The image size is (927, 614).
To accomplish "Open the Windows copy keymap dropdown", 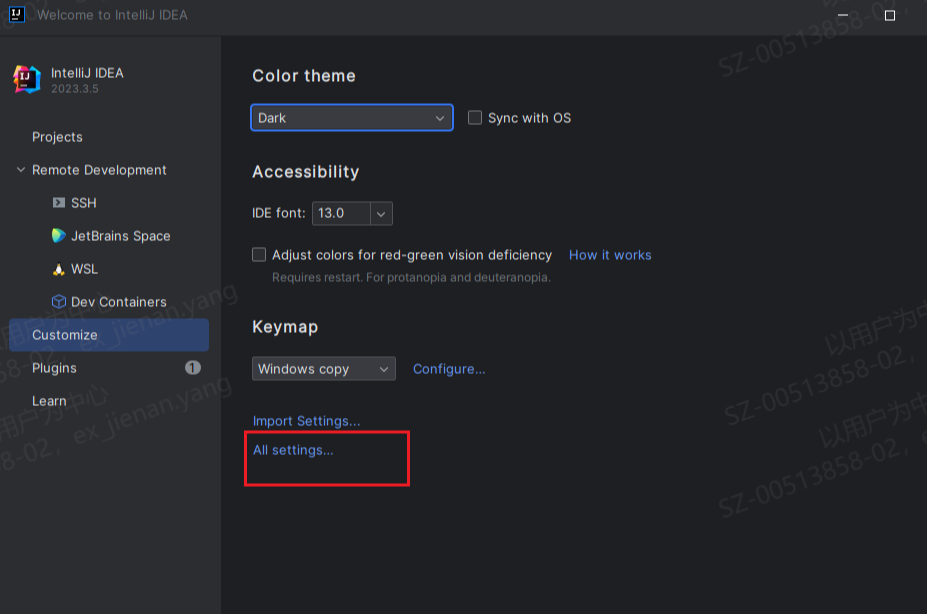I will pos(323,369).
